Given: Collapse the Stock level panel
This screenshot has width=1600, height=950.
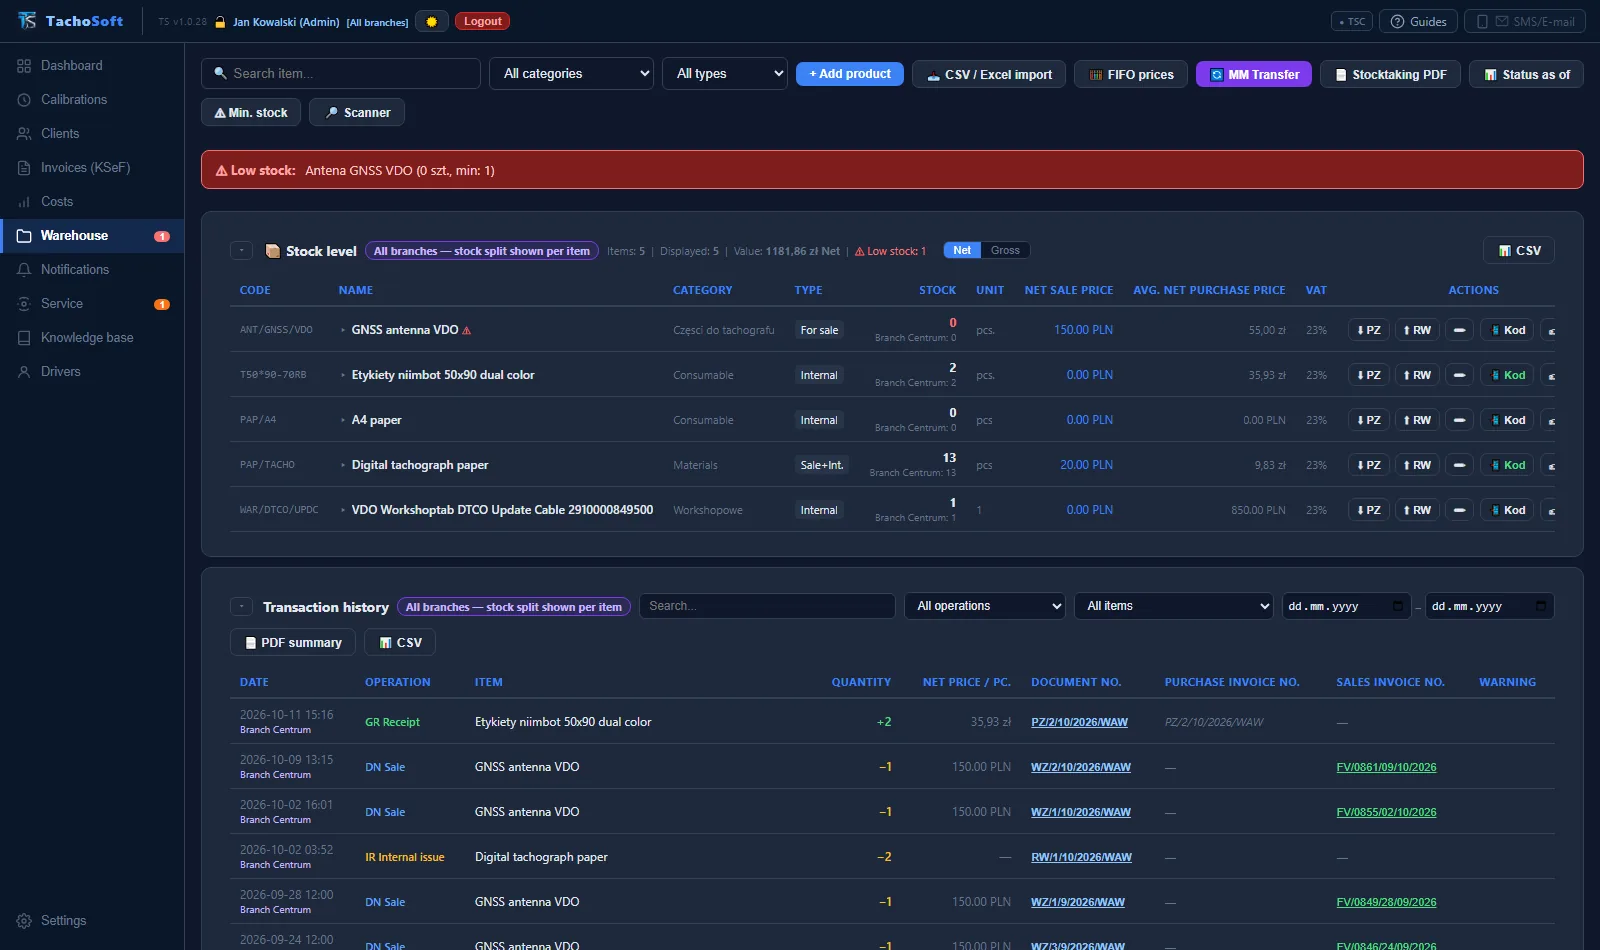Looking at the screenshot, I should (241, 251).
